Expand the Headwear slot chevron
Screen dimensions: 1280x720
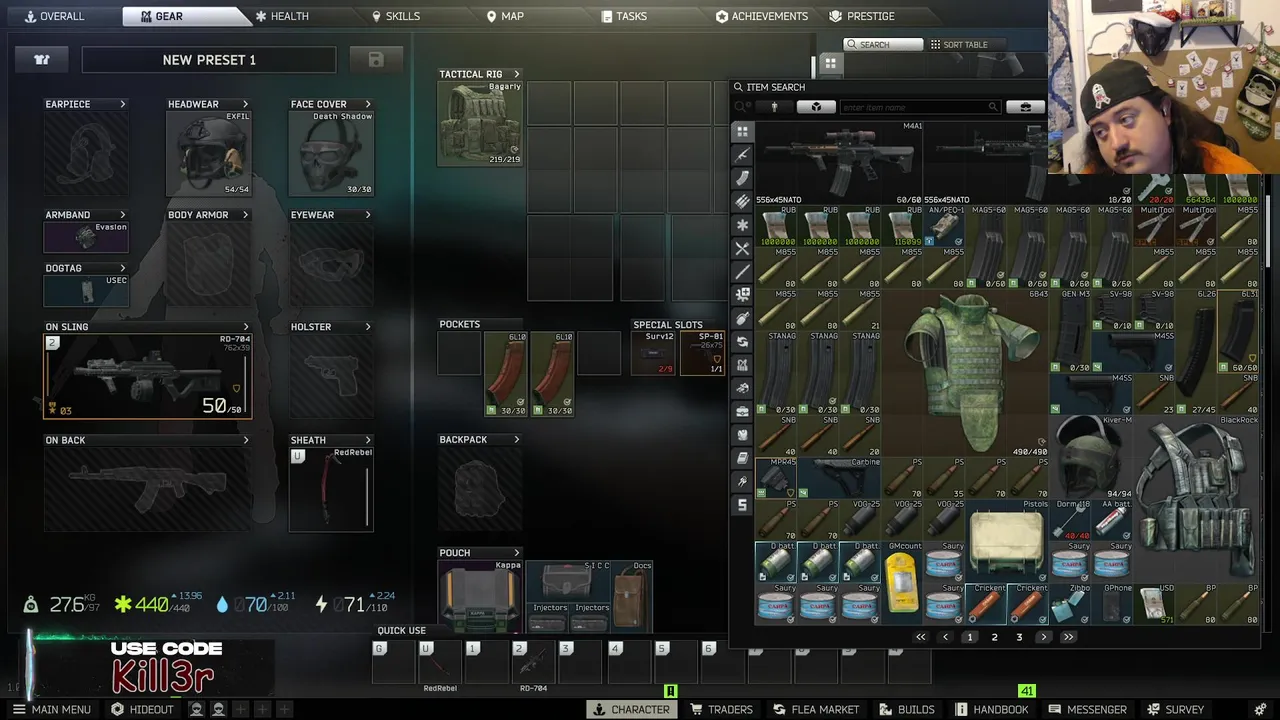pyautogui.click(x=245, y=104)
